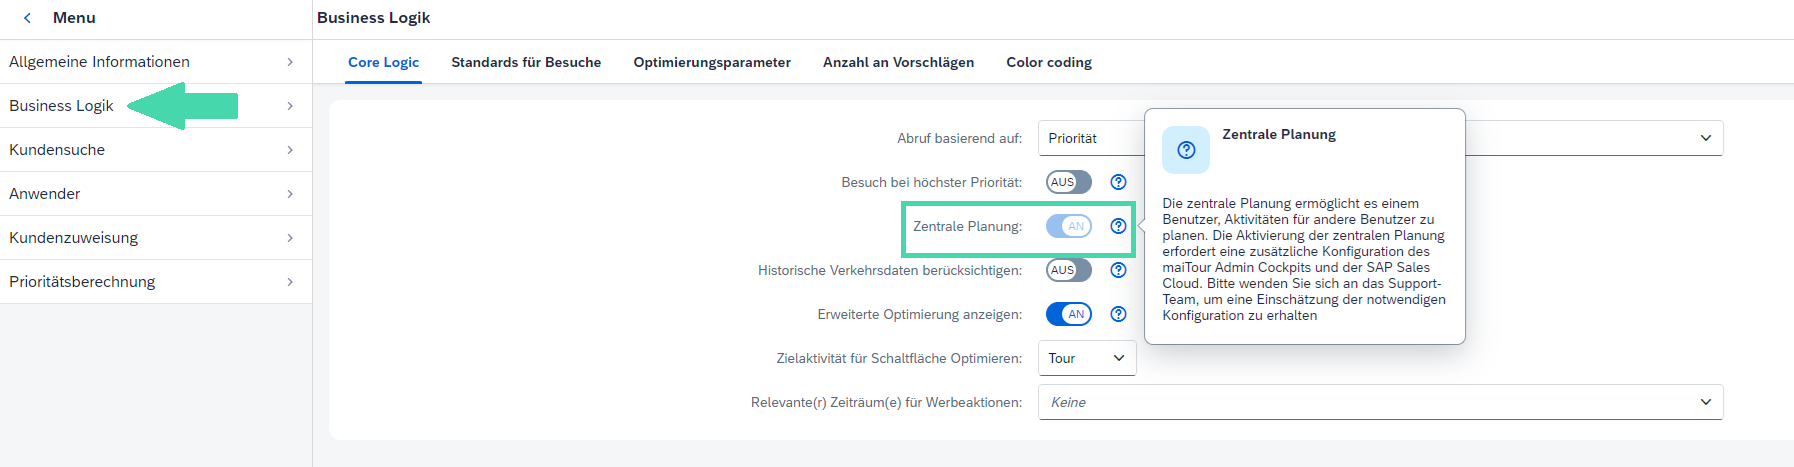
Task: Show help for Historische Verkehrsdaten berücksichtigen
Action: point(1118,270)
